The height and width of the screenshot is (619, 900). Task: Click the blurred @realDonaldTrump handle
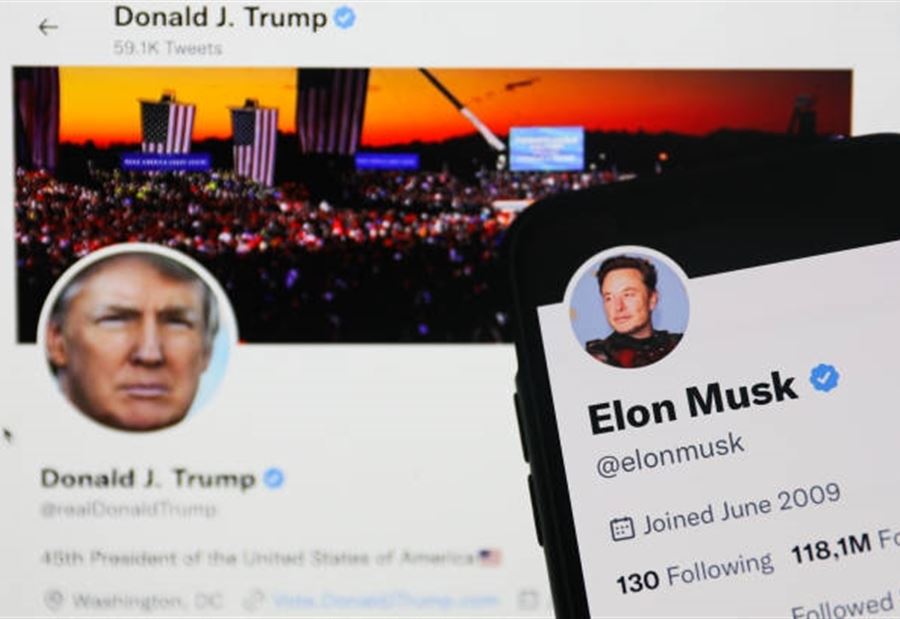point(129,509)
